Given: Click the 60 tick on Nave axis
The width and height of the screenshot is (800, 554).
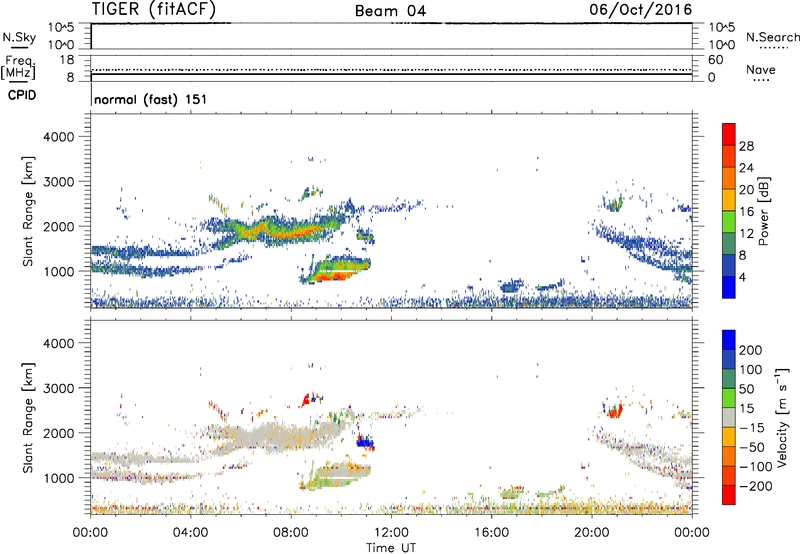Looking at the screenshot, I should tap(715, 60).
